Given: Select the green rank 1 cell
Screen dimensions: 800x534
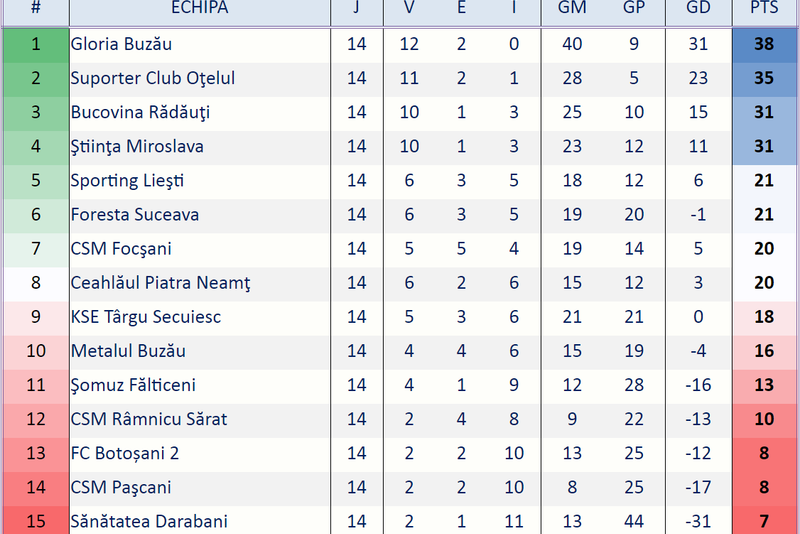Looking at the screenshot, I should pyautogui.click(x=36, y=44).
